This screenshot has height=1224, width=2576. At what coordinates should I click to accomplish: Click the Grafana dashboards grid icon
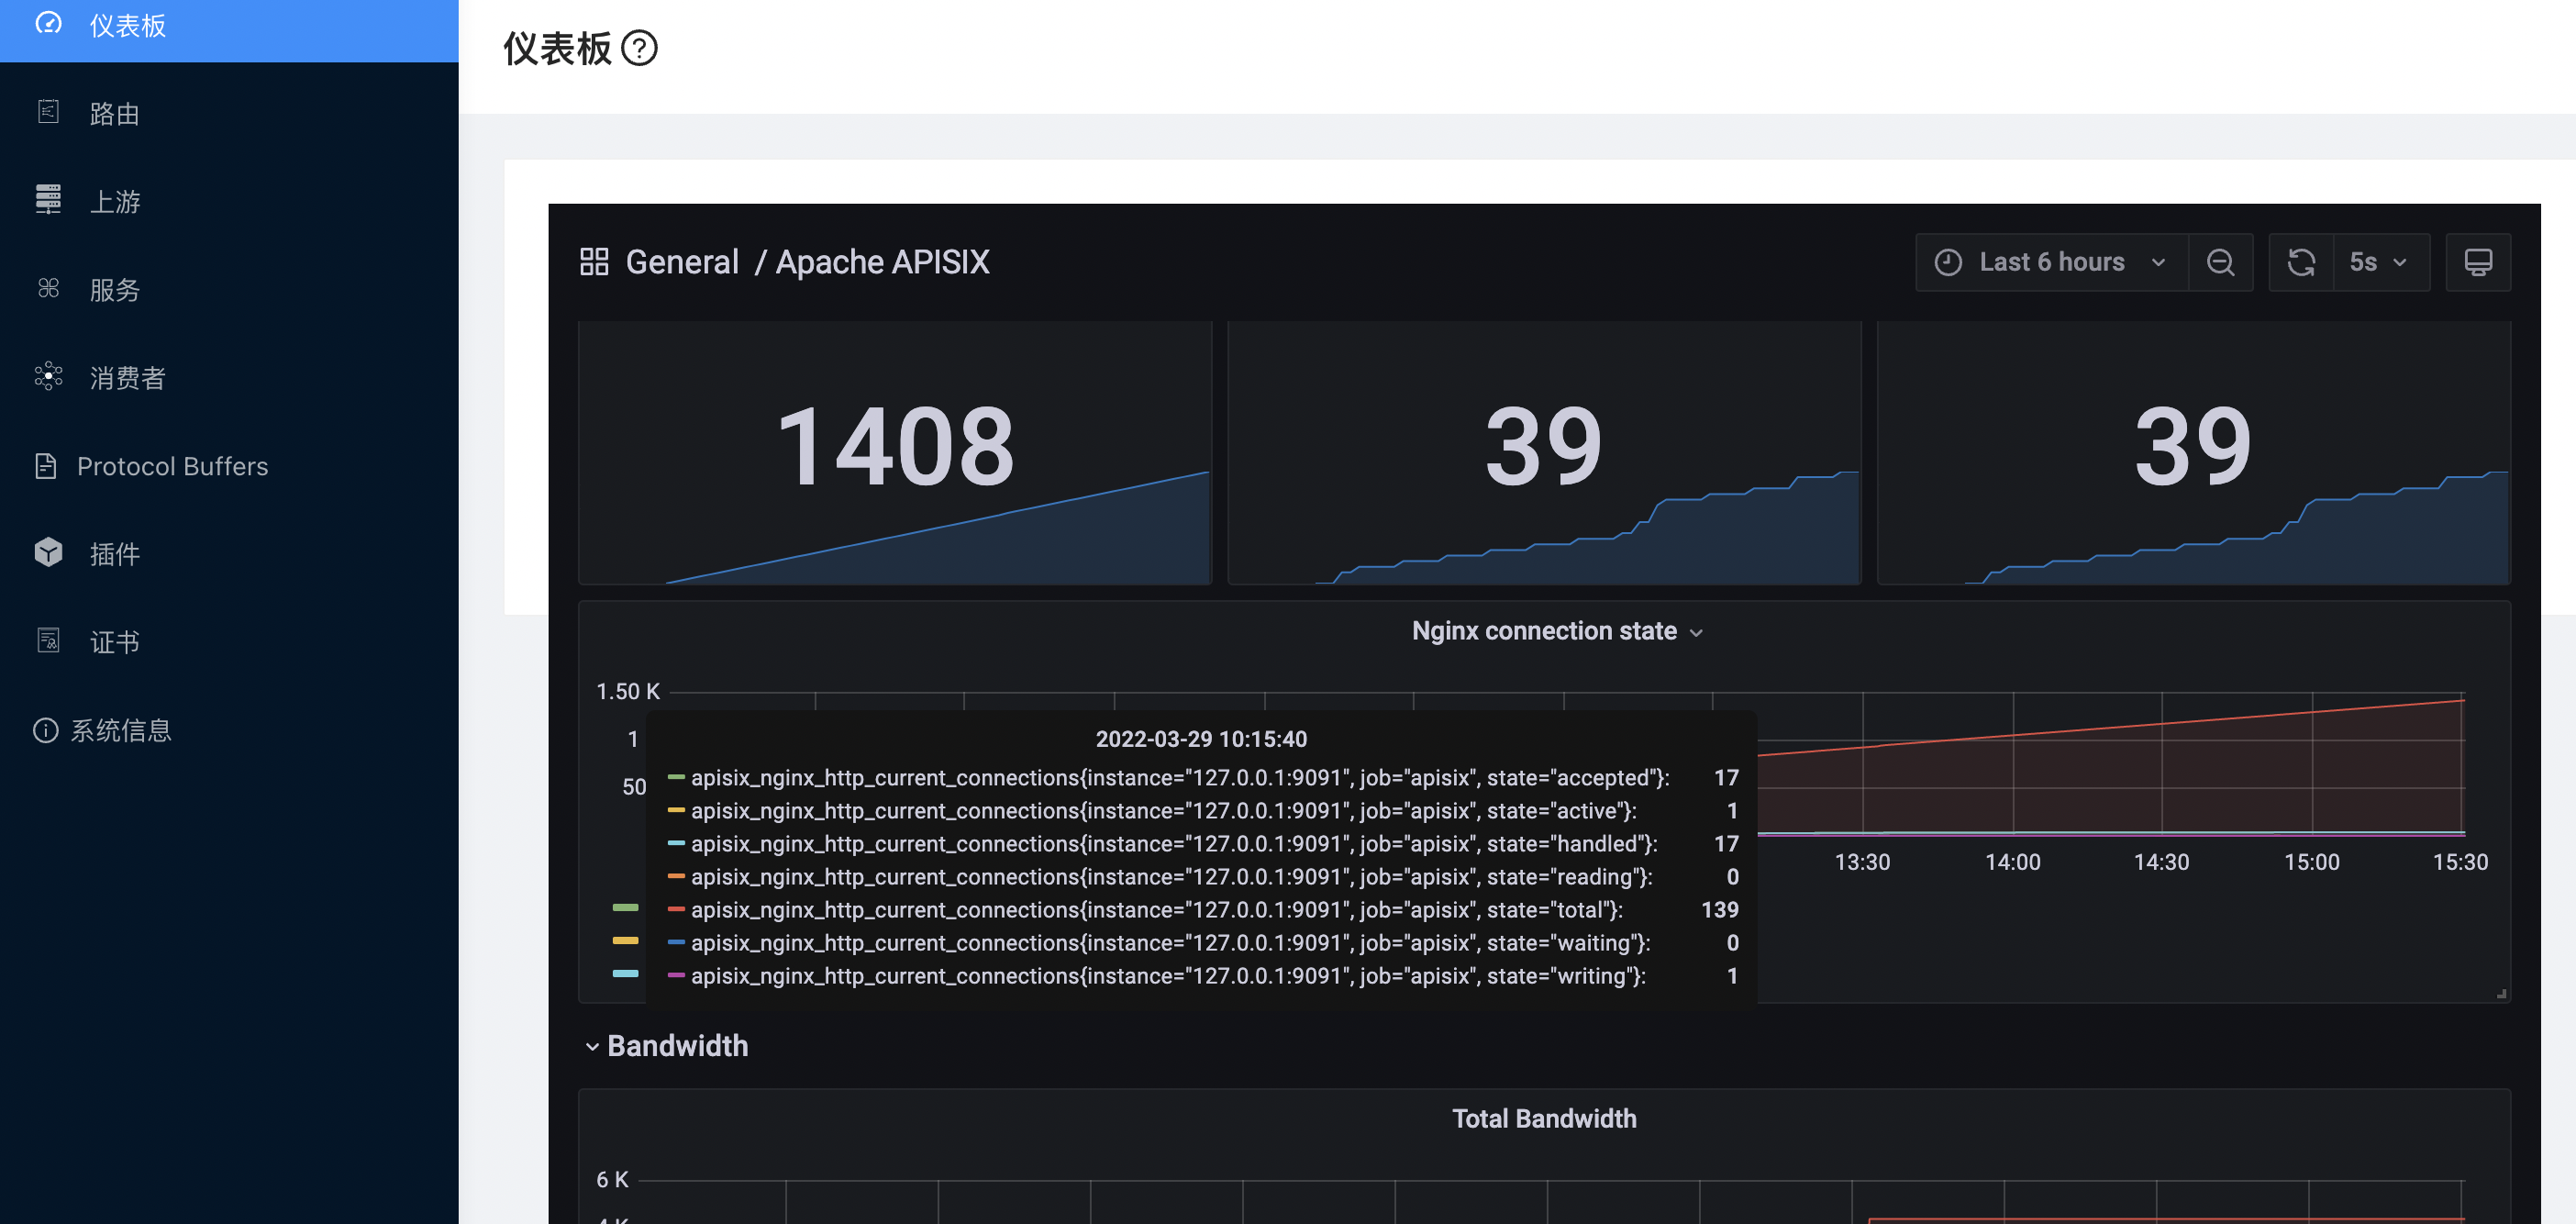594,262
